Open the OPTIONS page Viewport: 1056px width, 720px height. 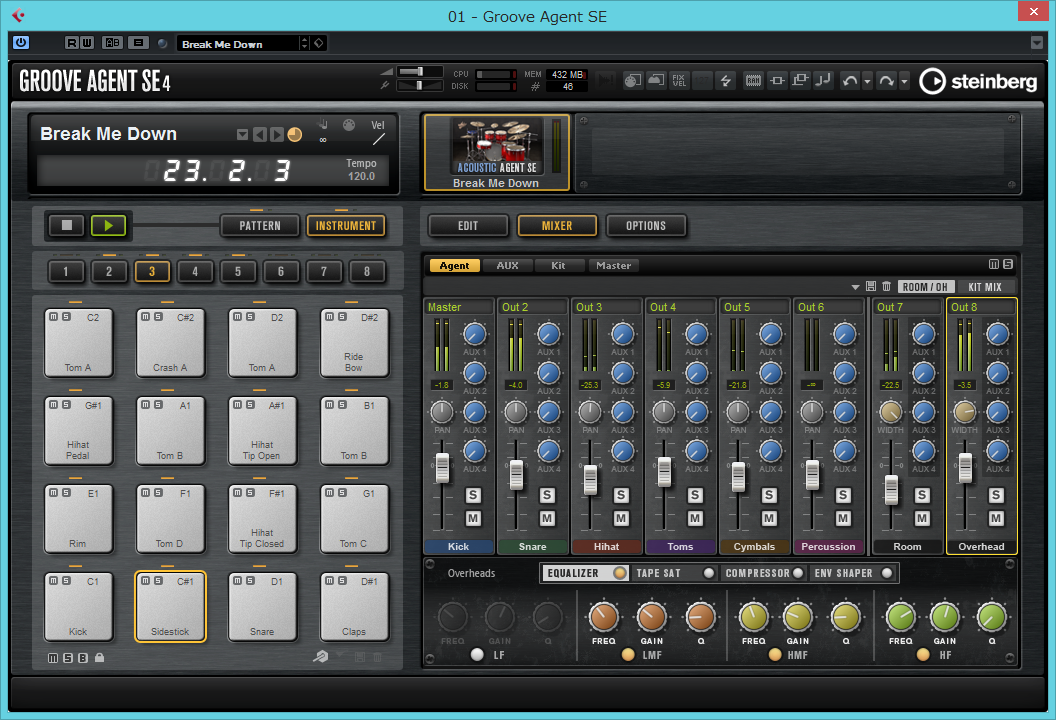[645, 225]
